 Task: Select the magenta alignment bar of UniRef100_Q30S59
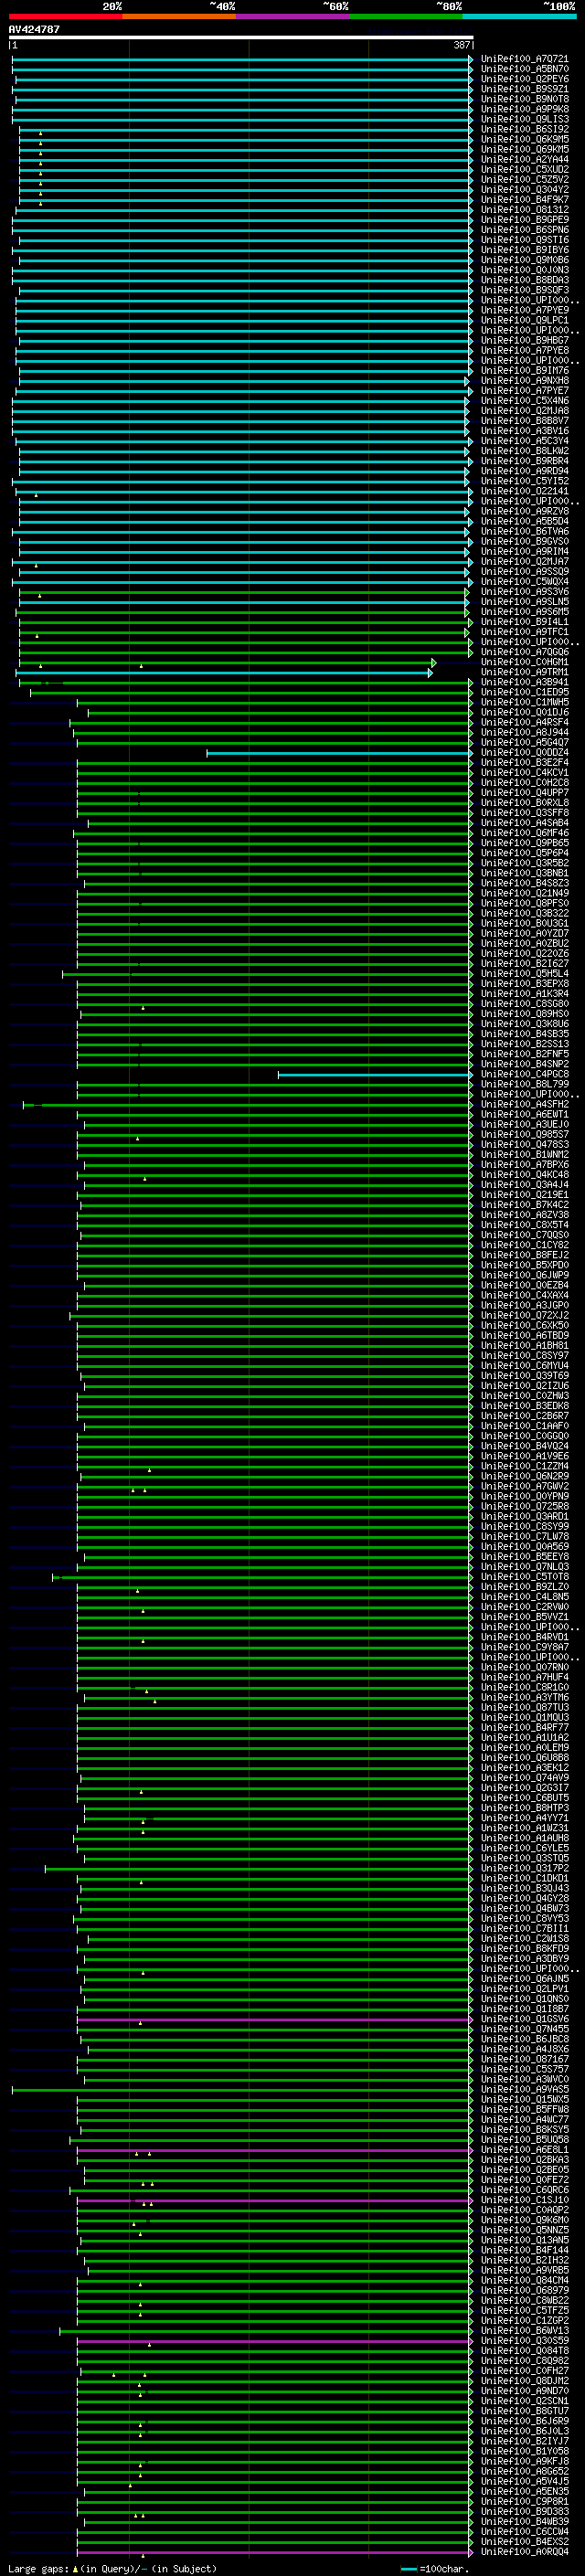coord(274,2341)
